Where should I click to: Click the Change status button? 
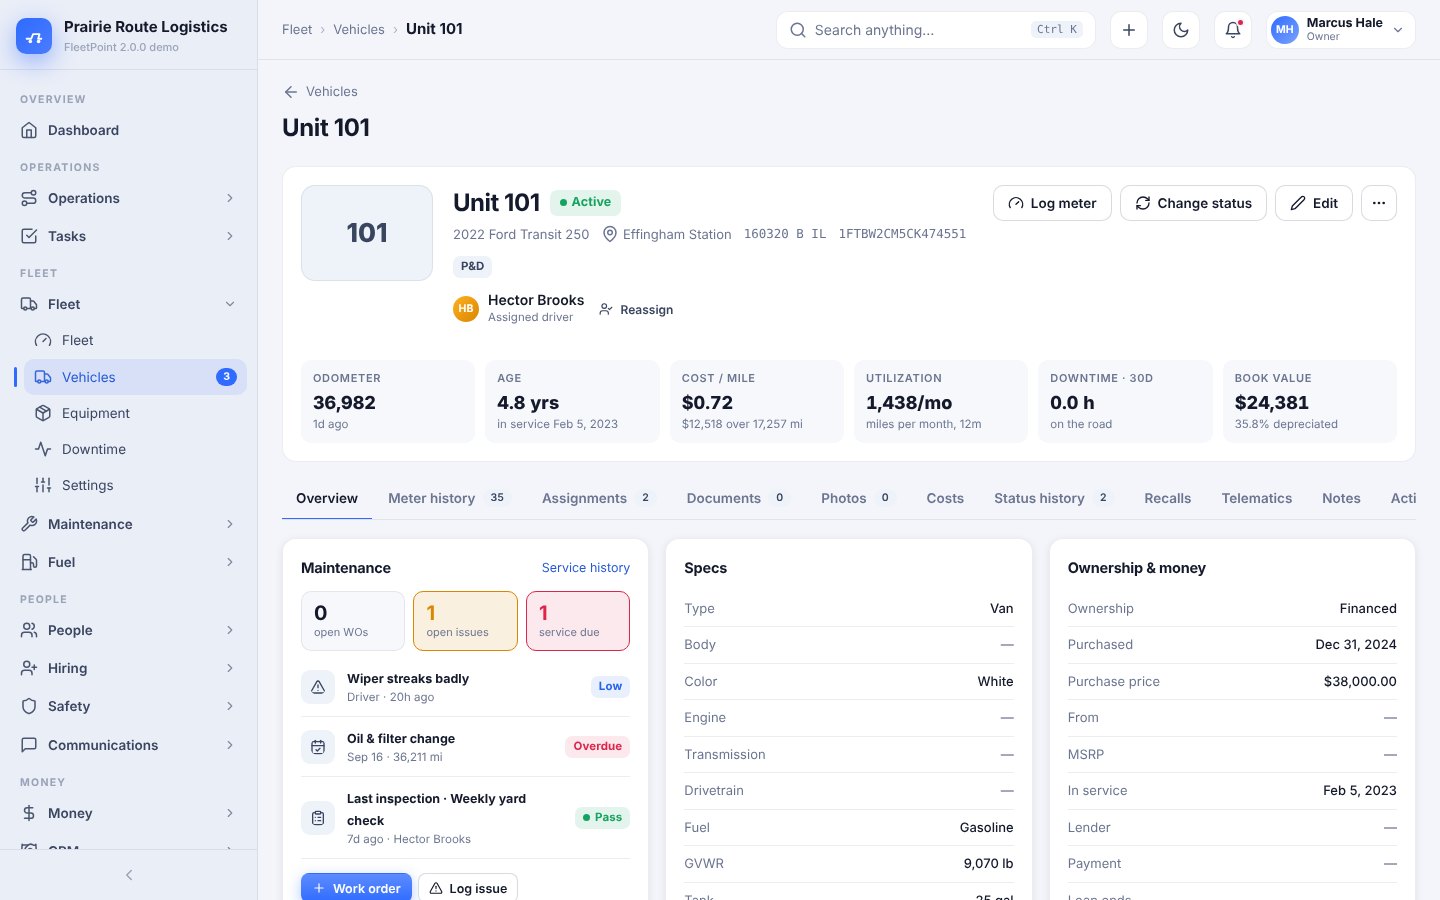[x=1193, y=203]
